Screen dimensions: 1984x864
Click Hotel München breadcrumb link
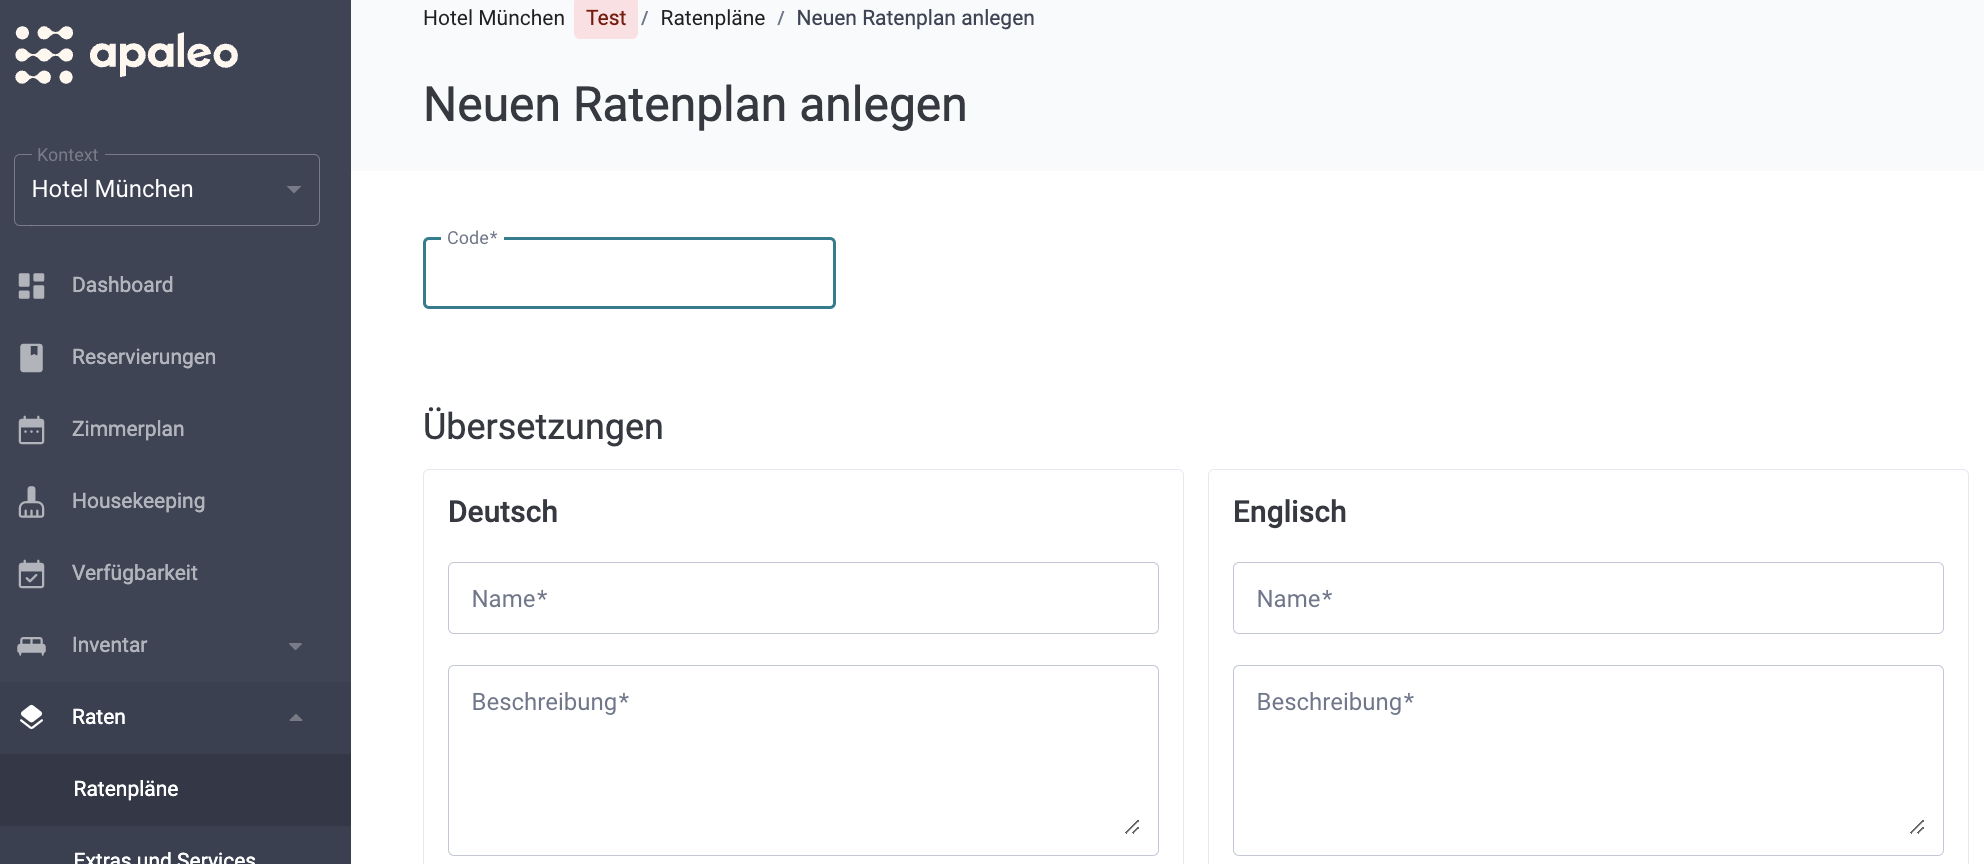(x=494, y=18)
